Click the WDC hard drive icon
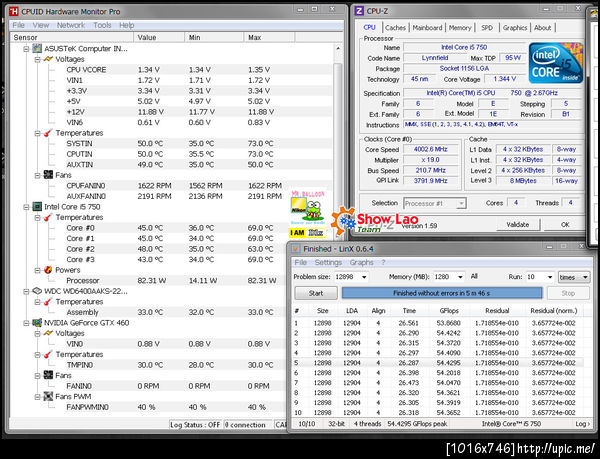The width and height of the screenshot is (600, 459). point(37,291)
